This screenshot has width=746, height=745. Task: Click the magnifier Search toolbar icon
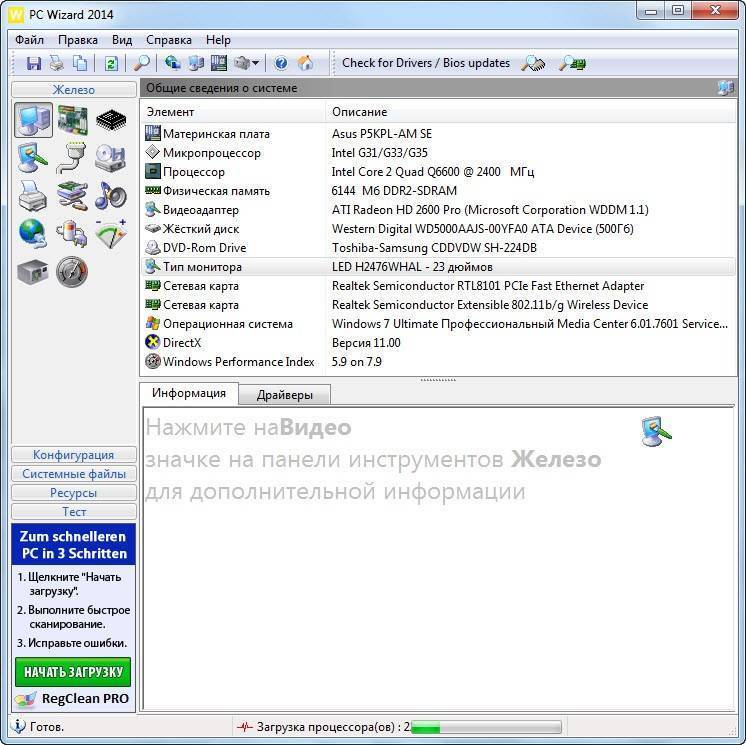point(141,63)
